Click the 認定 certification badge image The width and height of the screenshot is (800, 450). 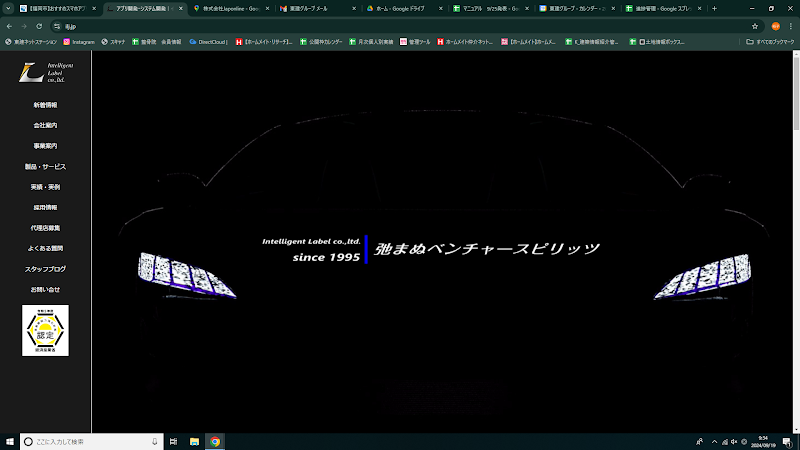click(45, 331)
